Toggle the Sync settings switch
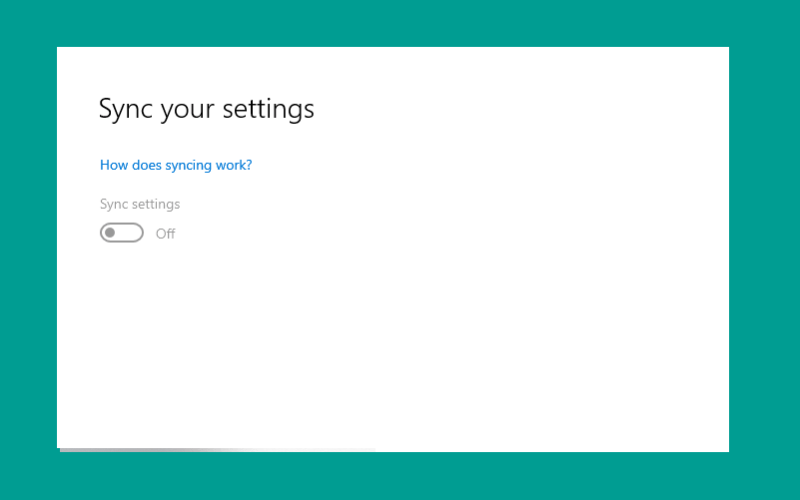Image resolution: width=800 pixels, height=500 pixels. click(x=121, y=233)
